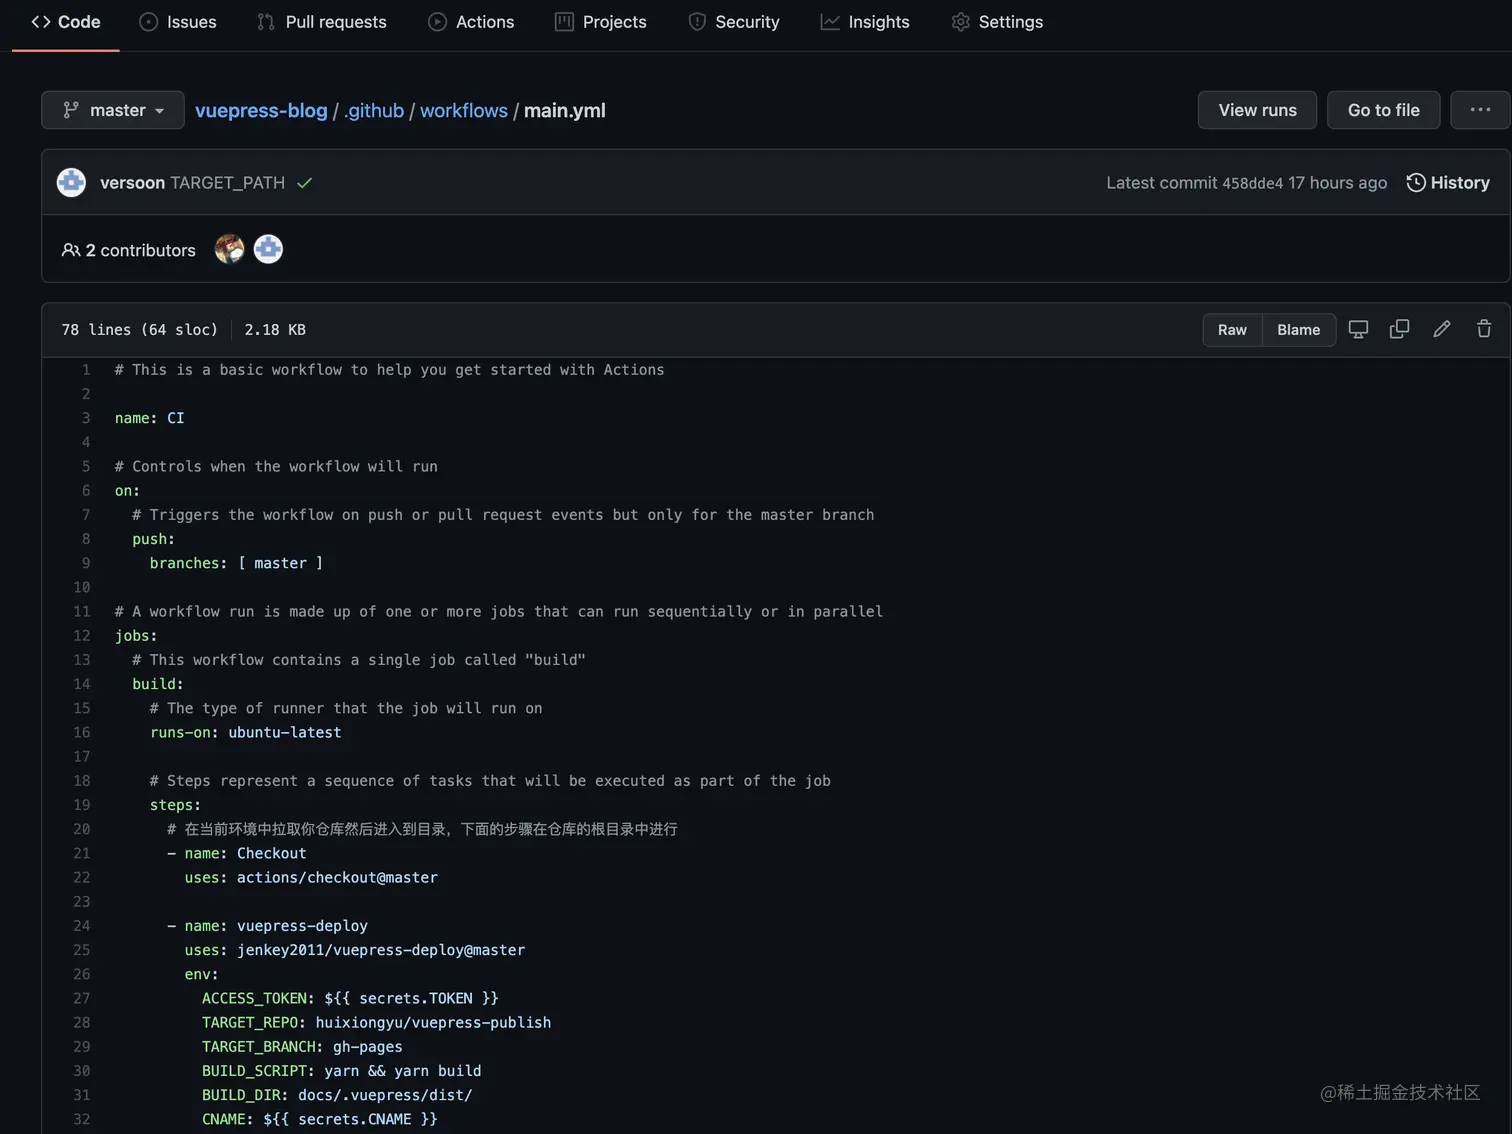Open Raw file view
The height and width of the screenshot is (1134, 1512).
click(1232, 330)
